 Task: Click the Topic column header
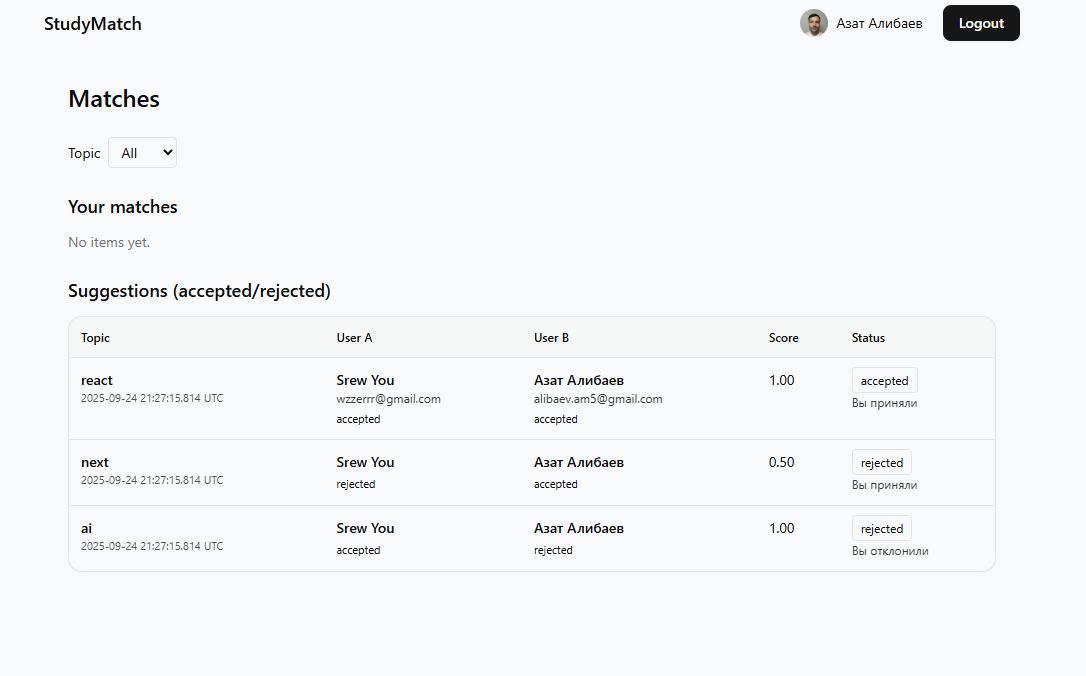96,338
